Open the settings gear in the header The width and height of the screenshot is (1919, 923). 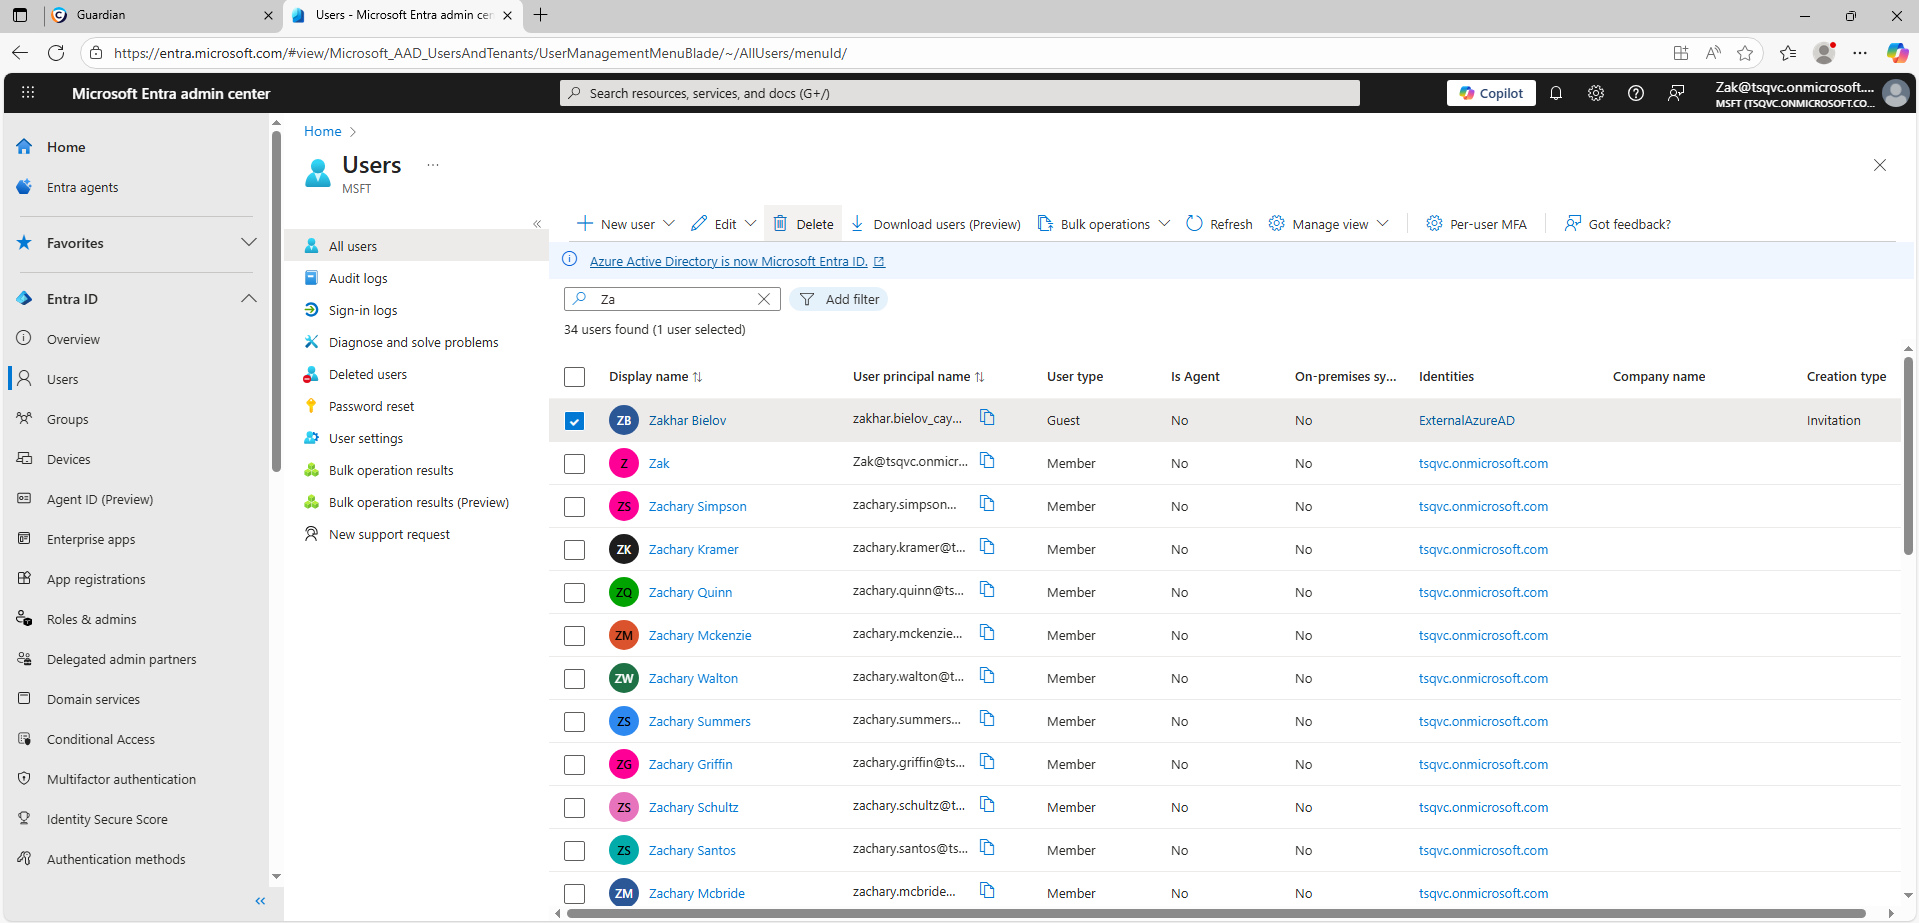(x=1595, y=92)
